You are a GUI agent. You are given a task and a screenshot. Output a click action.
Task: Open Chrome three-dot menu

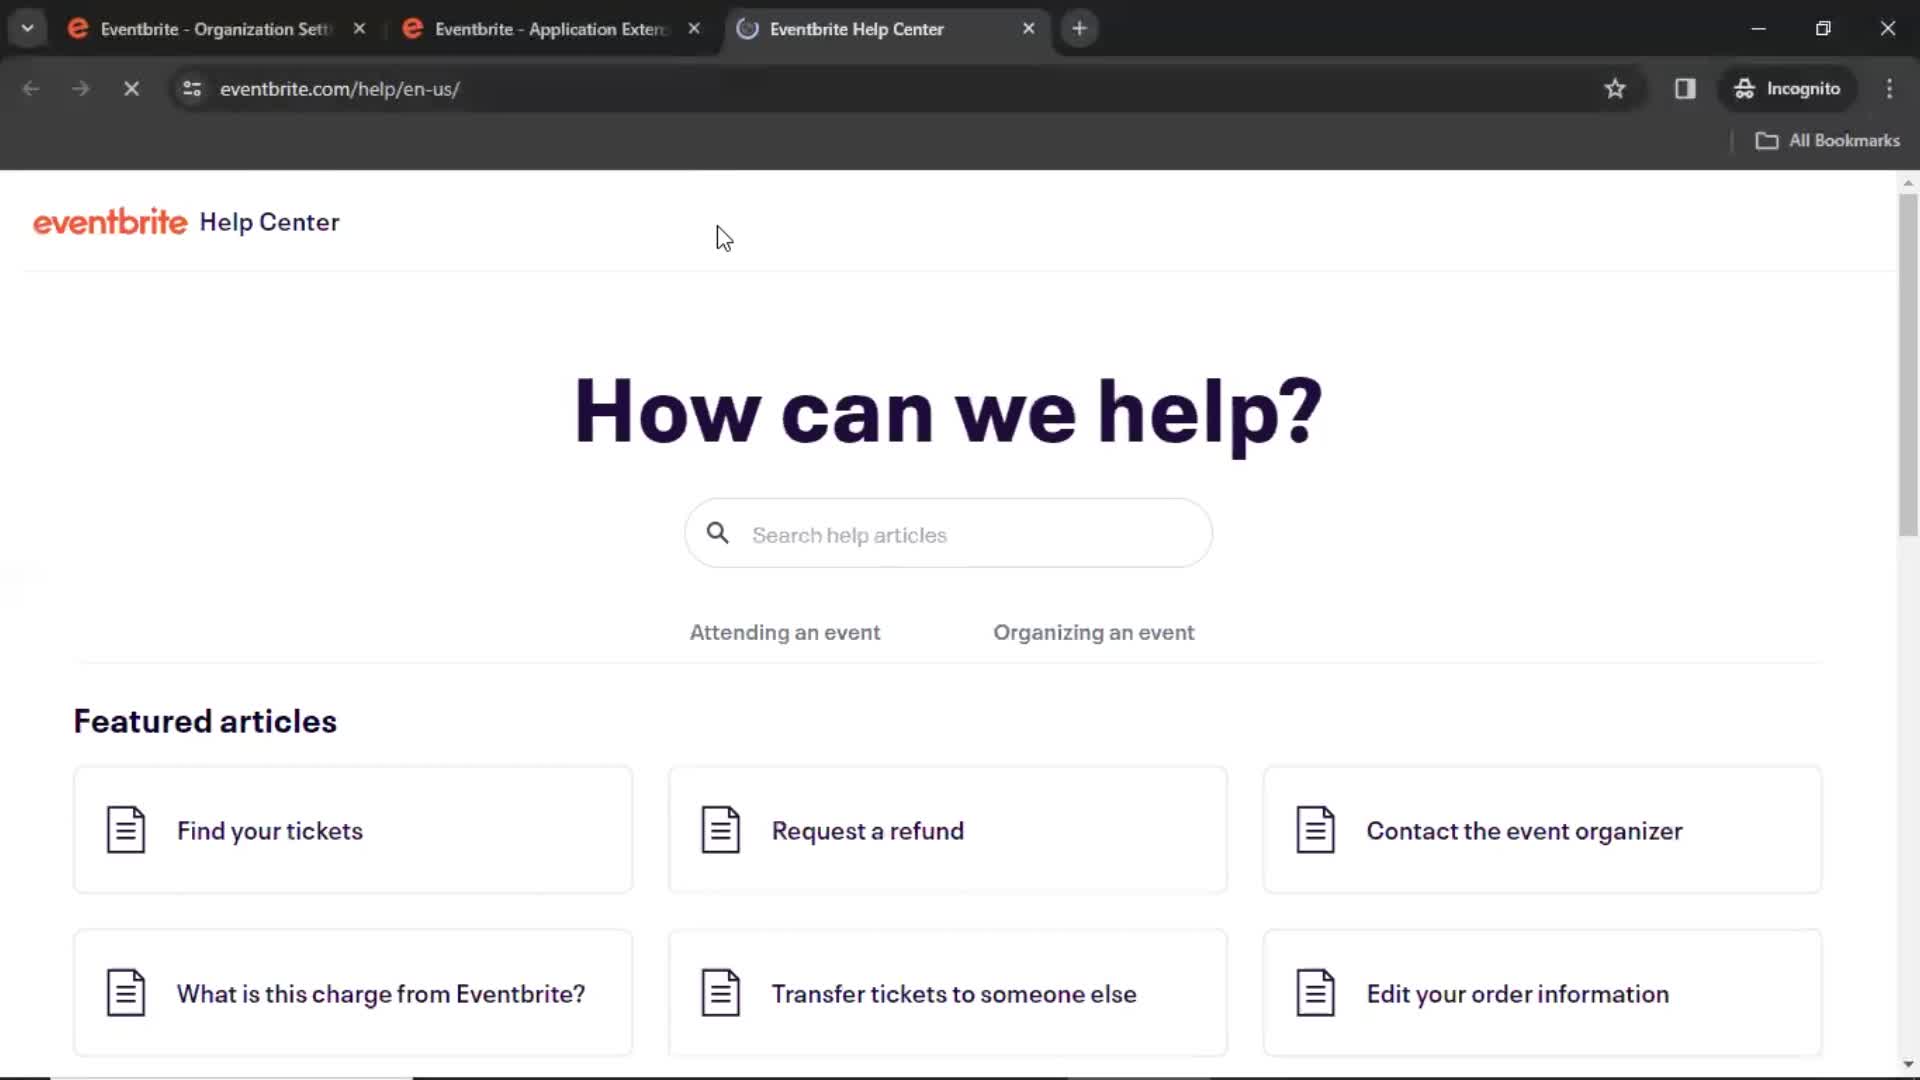[1889, 89]
